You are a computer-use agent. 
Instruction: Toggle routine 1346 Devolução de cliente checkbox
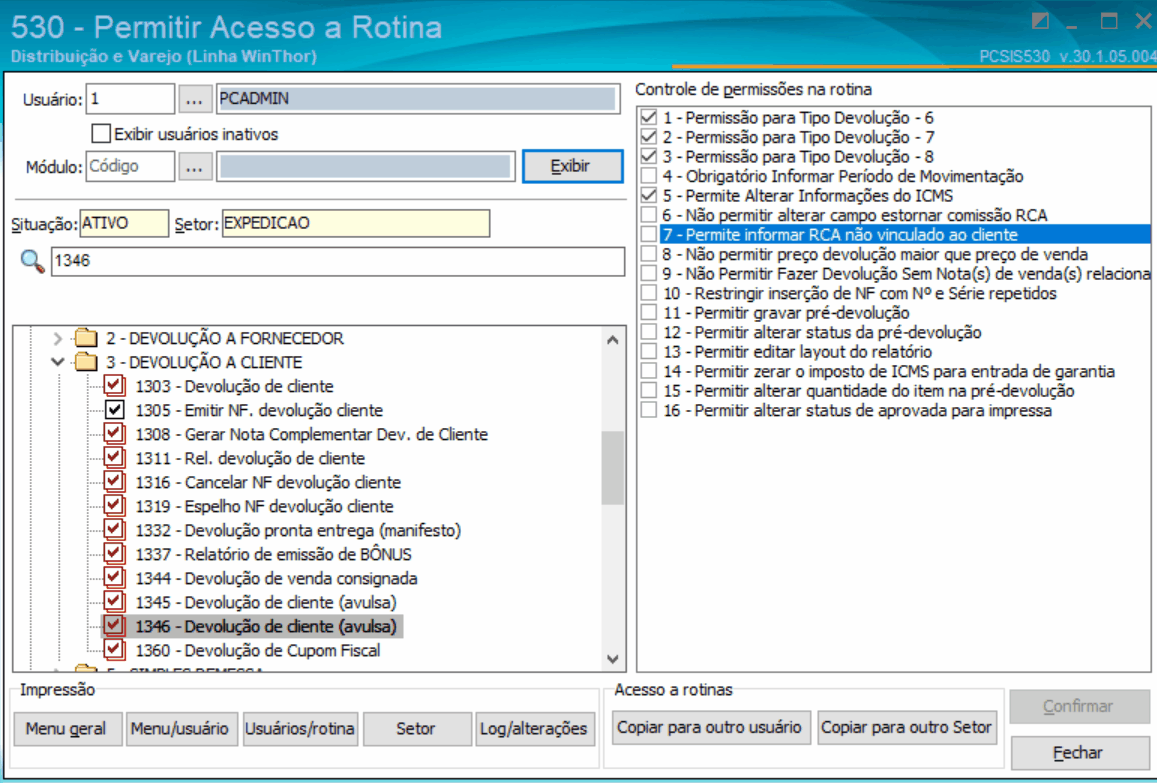[114, 625]
